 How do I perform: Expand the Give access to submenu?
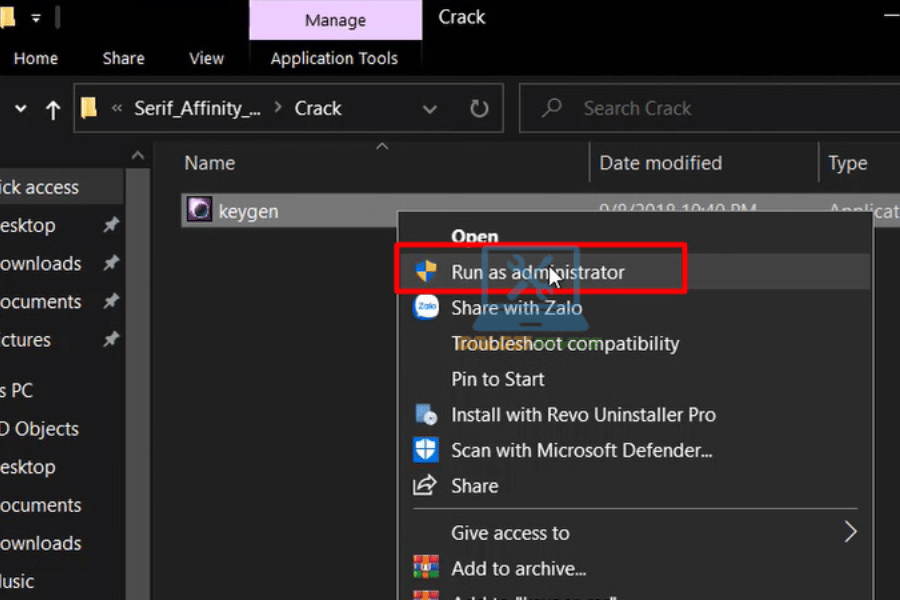click(x=850, y=532)
